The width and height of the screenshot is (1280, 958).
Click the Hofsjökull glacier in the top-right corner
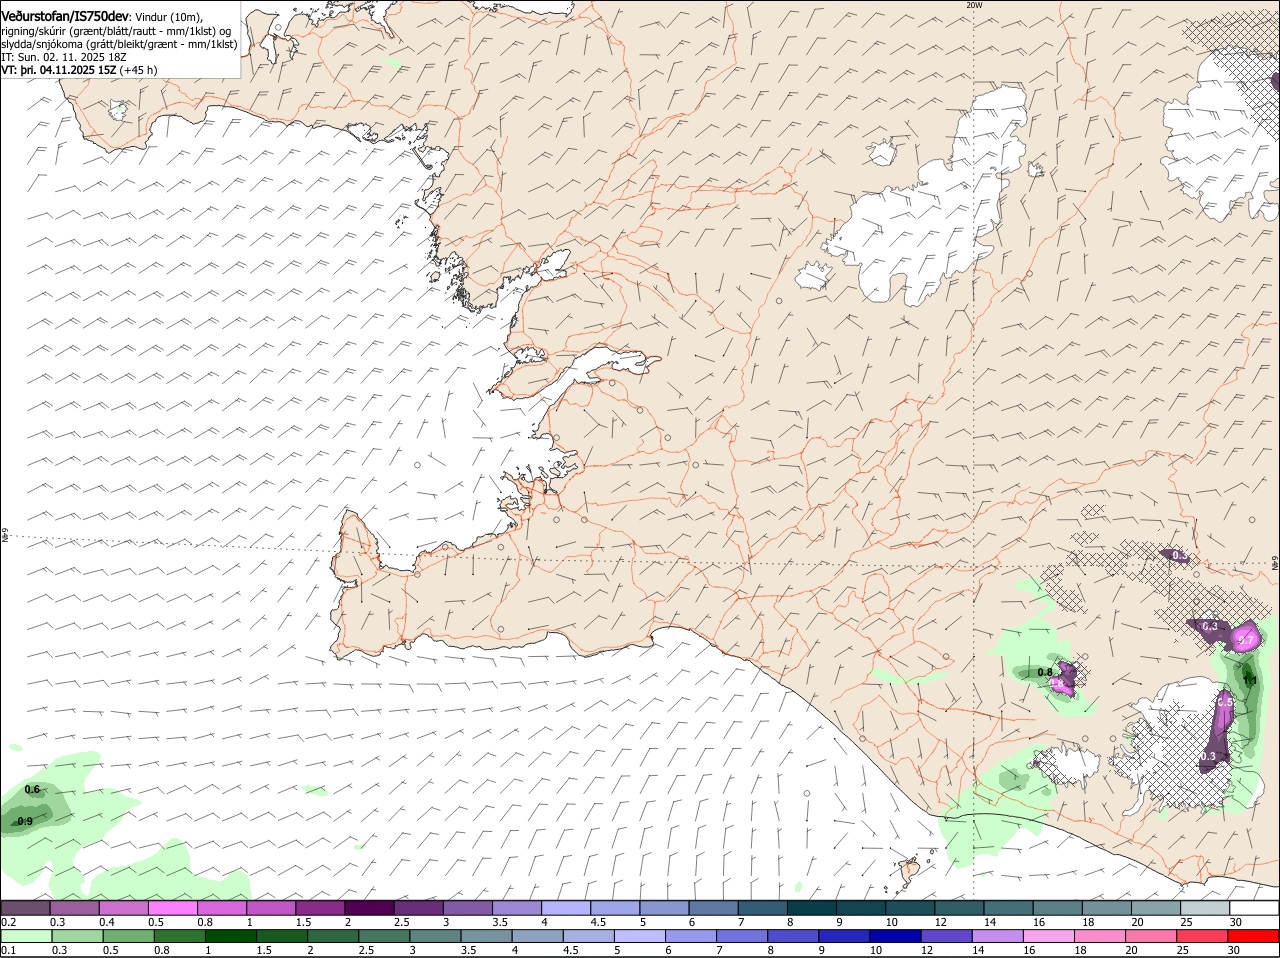(x=1222, y=135)
